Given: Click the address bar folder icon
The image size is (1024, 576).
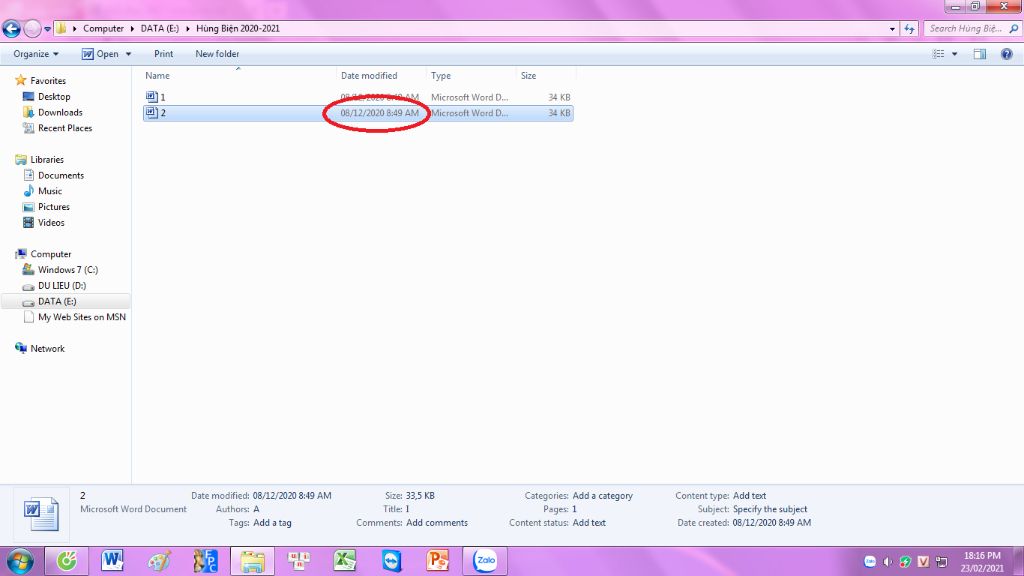Looking at the screenshot, I should tap(61, 28).
